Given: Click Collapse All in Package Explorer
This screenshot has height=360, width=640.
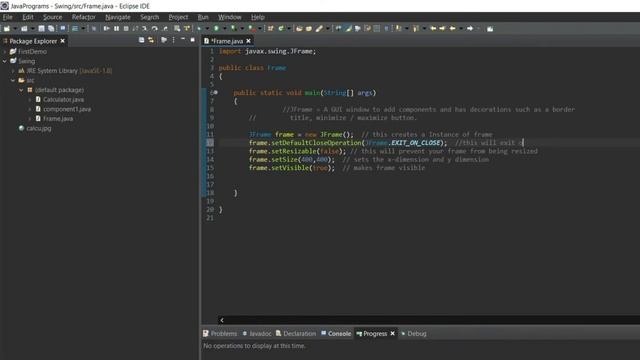Looking at the screenshot, I should (141, 40).
